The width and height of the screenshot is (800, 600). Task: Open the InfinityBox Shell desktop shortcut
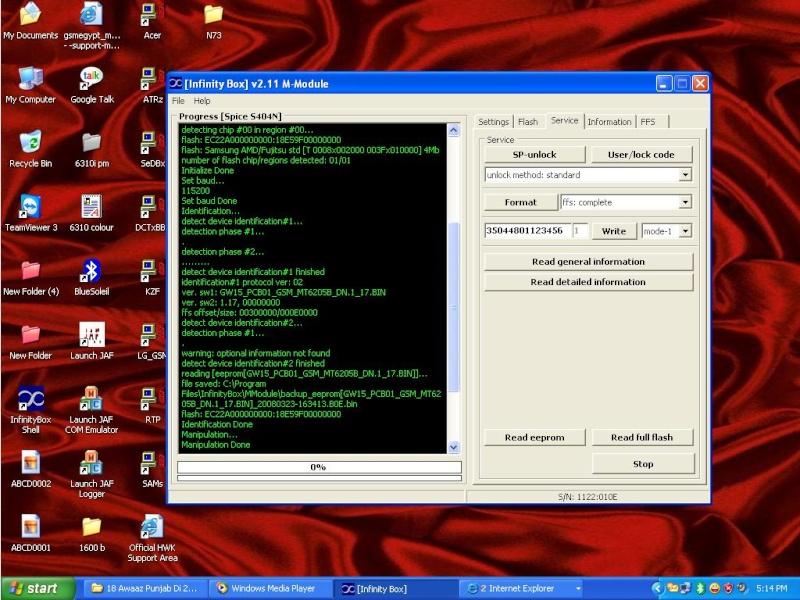(x=30, y=410)
